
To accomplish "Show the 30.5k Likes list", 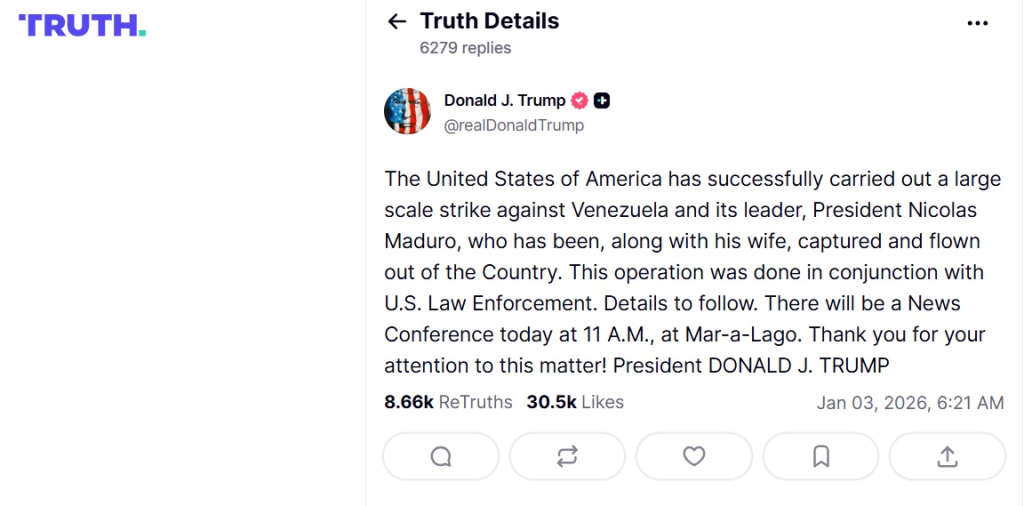I will pos(575,402).
